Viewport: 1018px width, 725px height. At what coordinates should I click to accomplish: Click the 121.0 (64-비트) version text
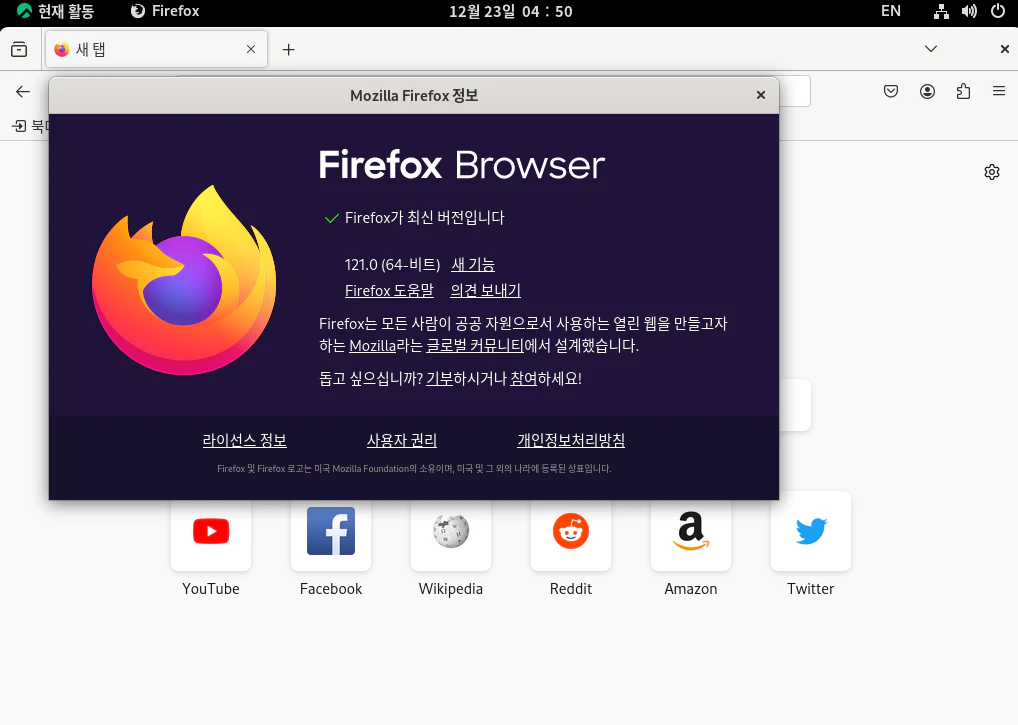392,265
